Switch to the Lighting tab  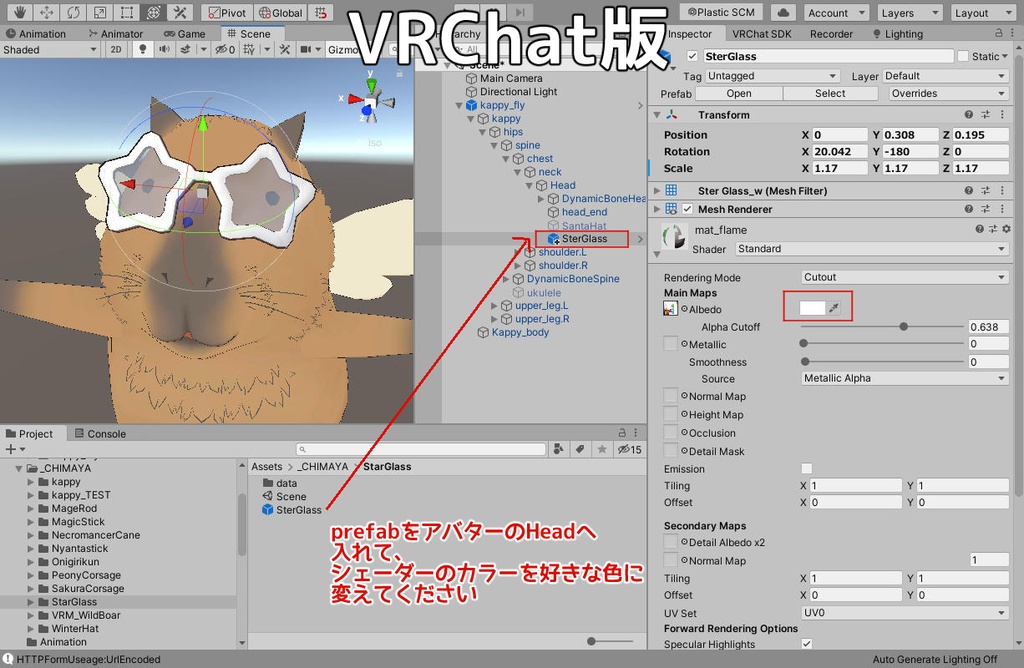[898, 34]
